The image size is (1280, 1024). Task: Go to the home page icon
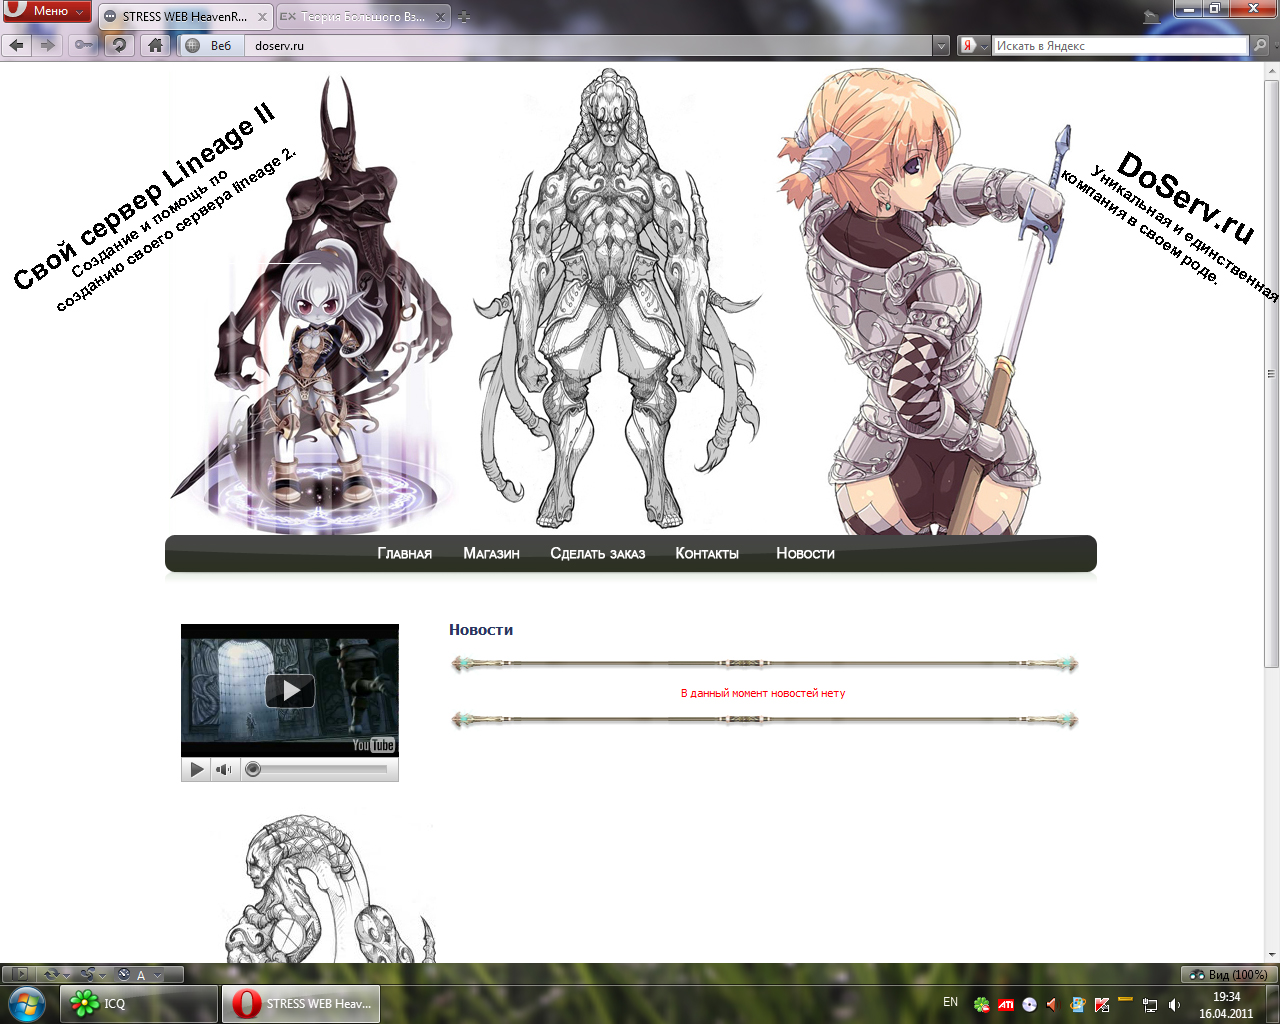(x=155, y=45)
